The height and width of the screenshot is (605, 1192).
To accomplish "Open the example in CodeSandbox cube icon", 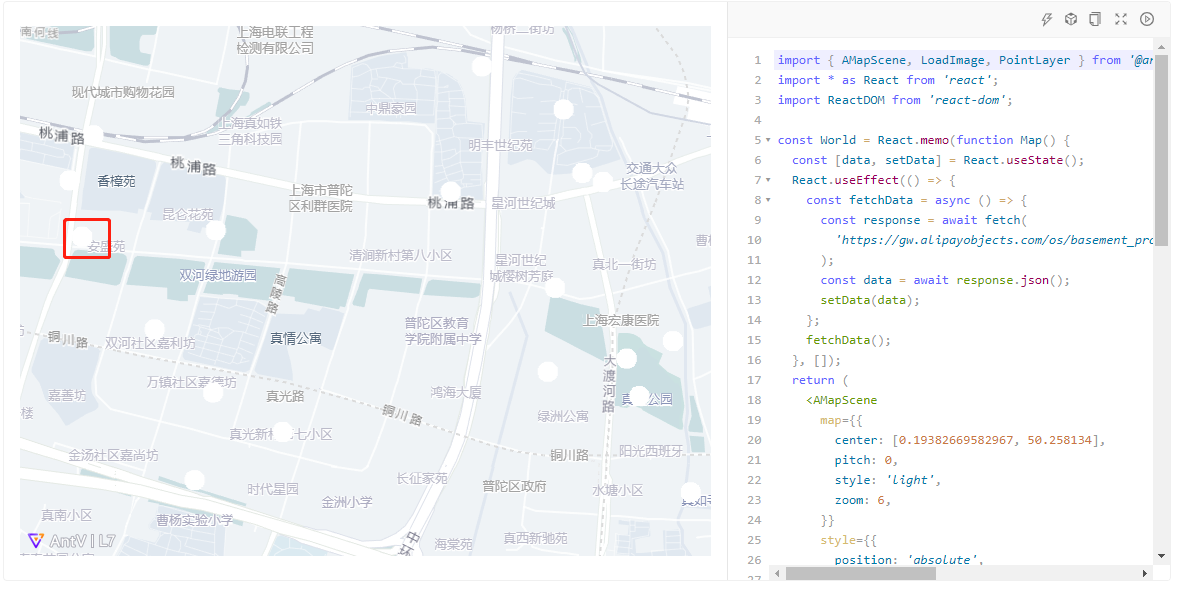I will click(1070, 20).
